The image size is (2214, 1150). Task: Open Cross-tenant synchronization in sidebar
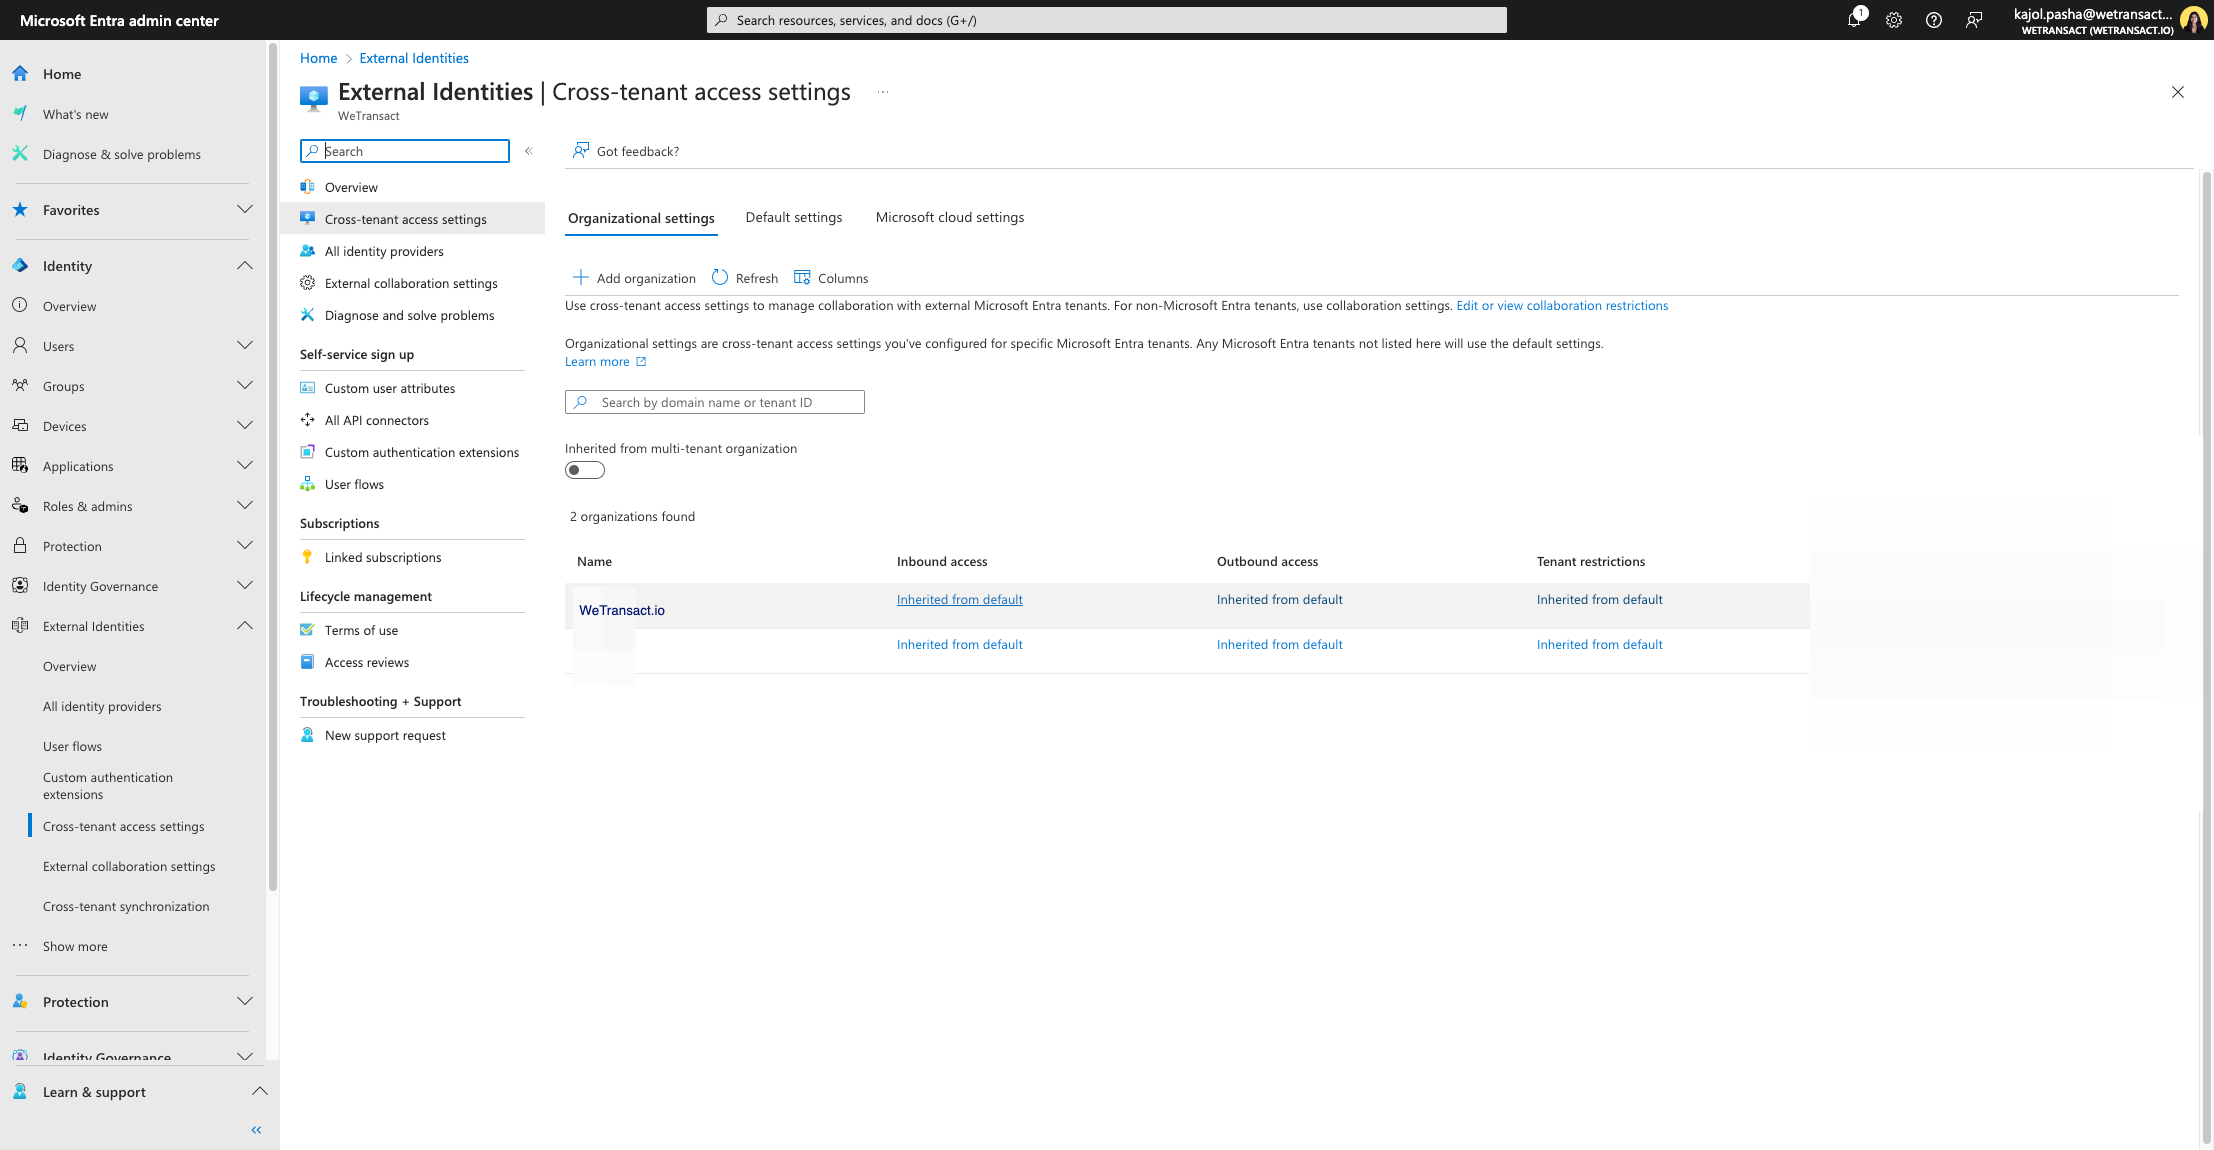pyautogui.click(x=126, y=907)
